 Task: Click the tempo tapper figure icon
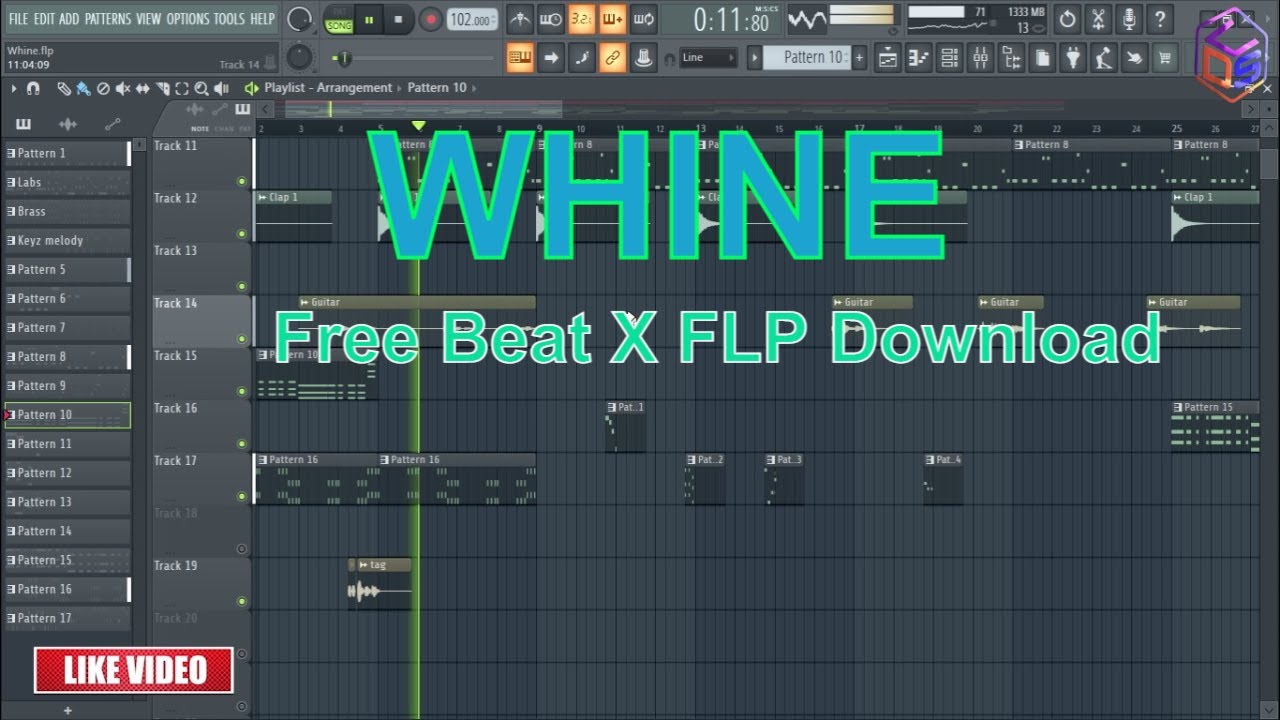click(1103, 58)
